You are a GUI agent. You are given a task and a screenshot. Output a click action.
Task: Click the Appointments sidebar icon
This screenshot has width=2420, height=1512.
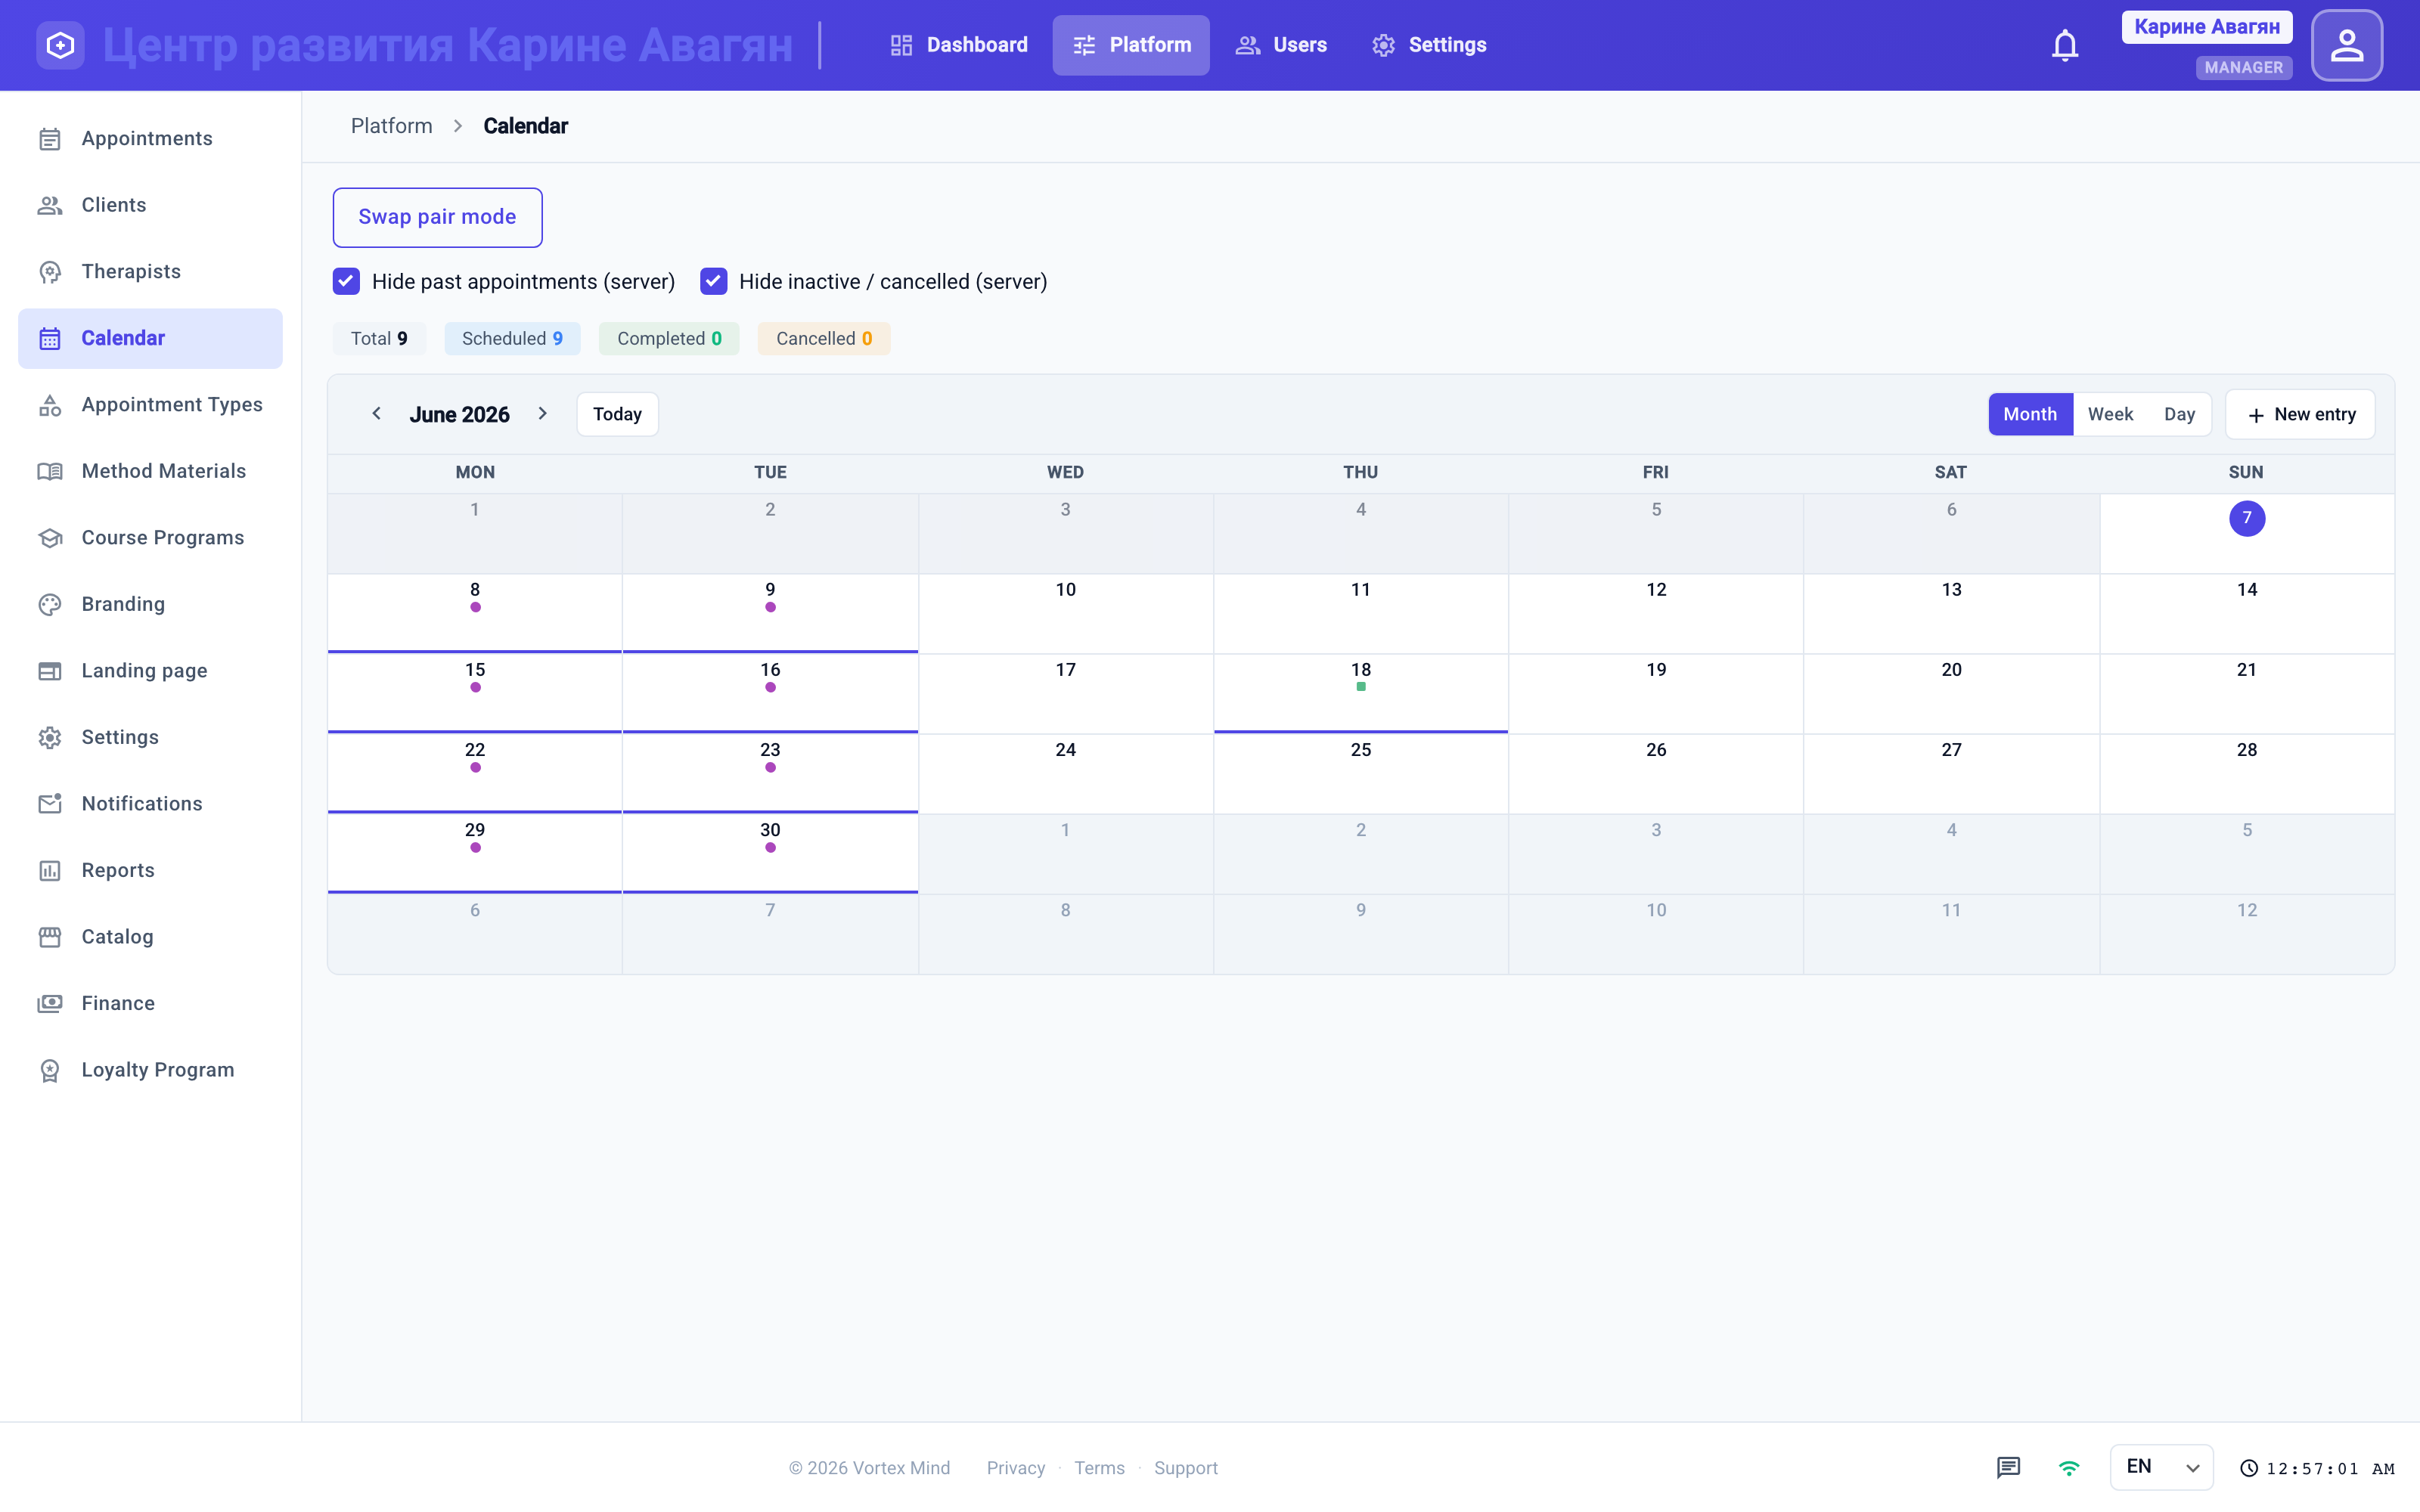pyautogui.click(x=50, y=139)
